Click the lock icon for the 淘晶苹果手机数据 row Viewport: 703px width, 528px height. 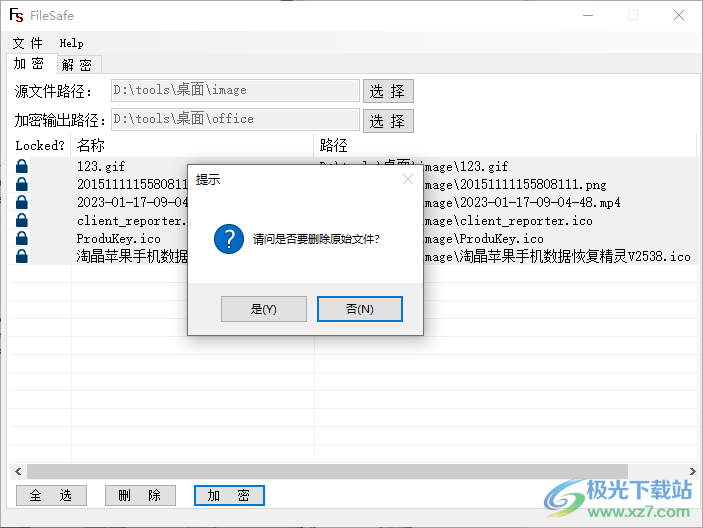point(22,256)
